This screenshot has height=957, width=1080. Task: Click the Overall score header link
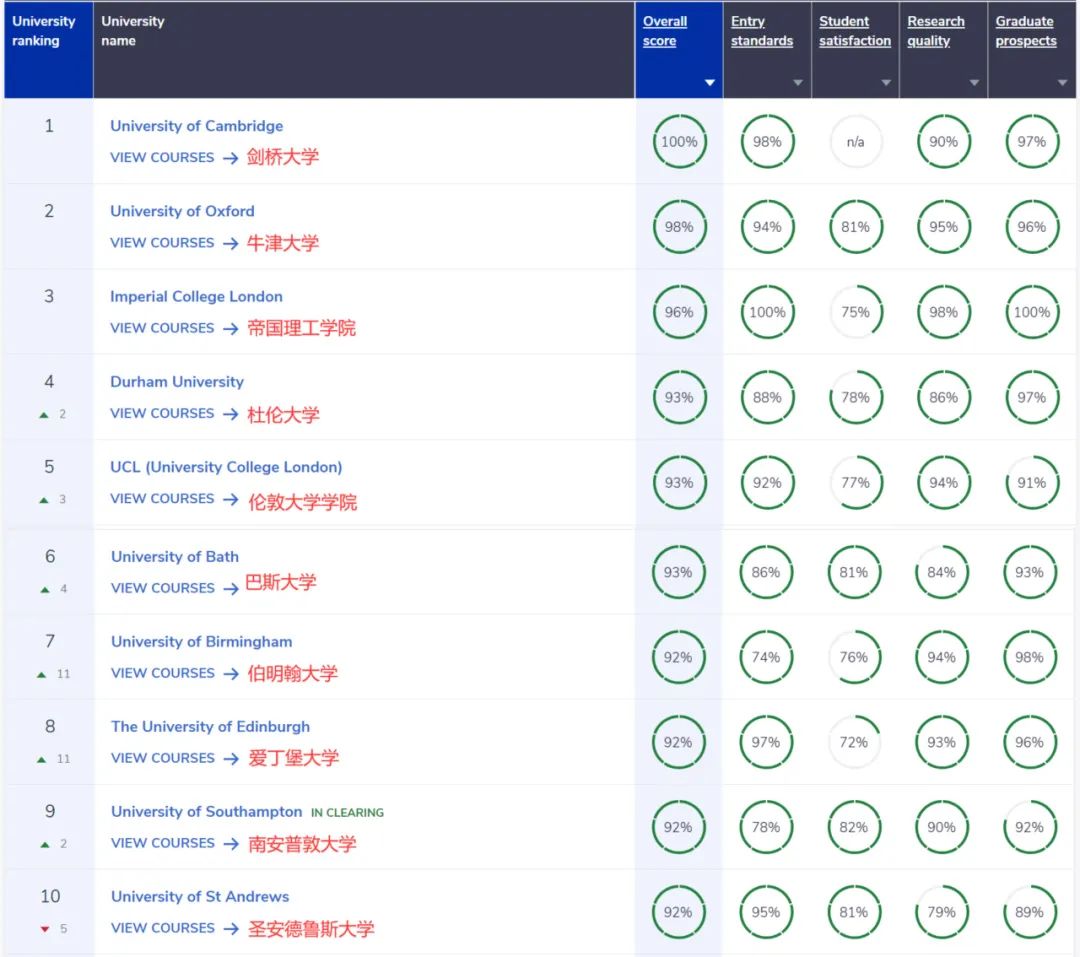click(x=665, y=31)
